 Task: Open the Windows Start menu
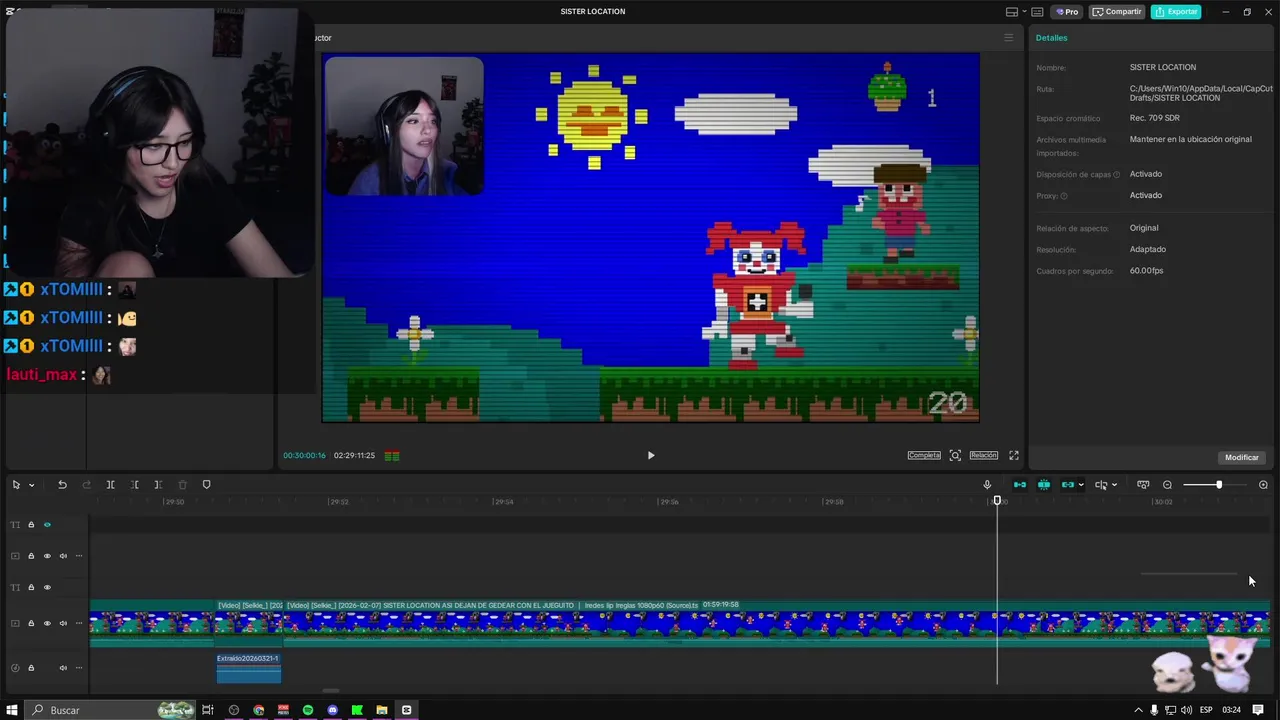pos(12,710)
